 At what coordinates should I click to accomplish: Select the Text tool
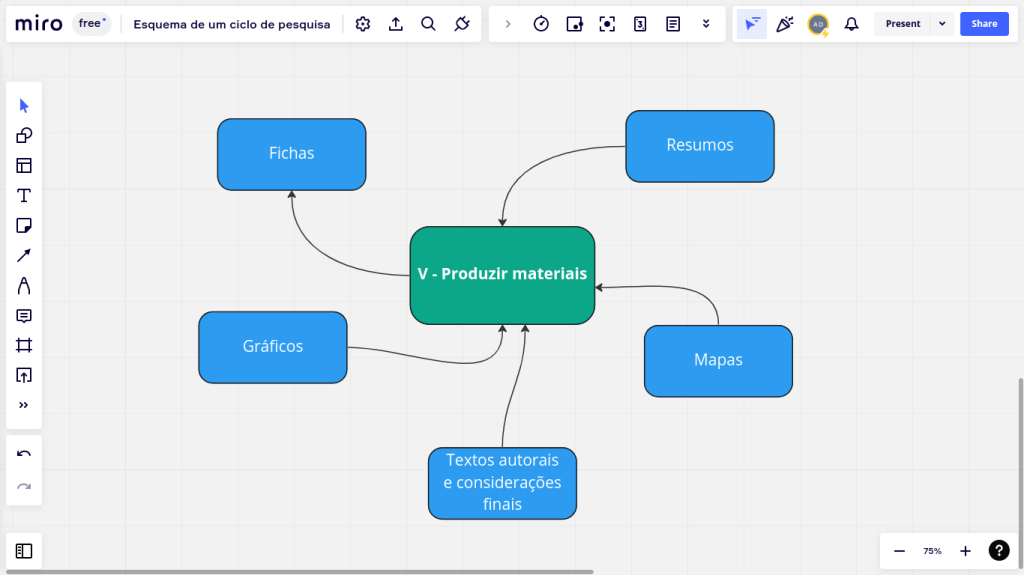pyautogui.click(x=24, y=196)
